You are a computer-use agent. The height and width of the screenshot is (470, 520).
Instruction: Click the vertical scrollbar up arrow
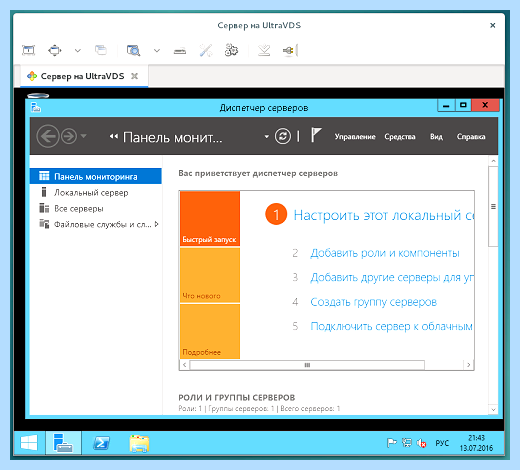pos(493,161)
